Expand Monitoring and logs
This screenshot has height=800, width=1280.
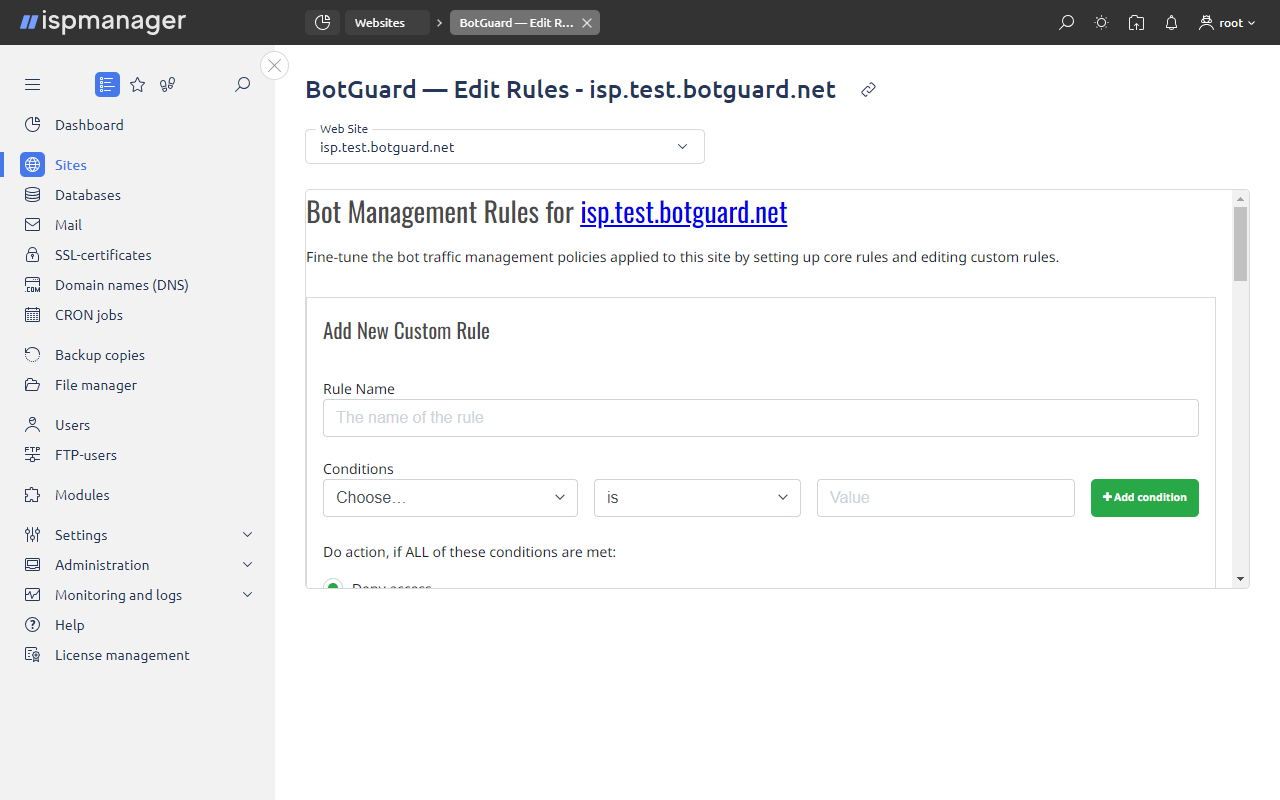(137, 595)
